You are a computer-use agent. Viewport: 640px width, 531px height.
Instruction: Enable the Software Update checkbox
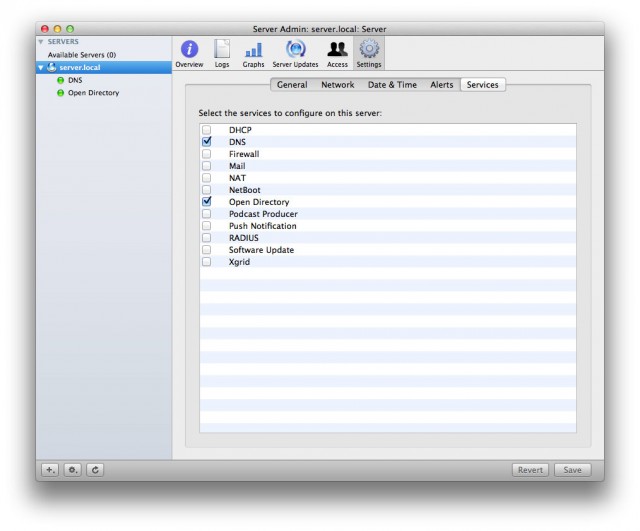(207, 250)
